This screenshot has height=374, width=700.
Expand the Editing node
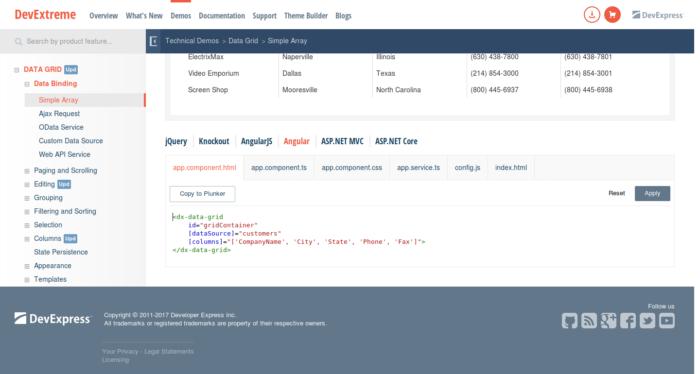coord(27,184)
